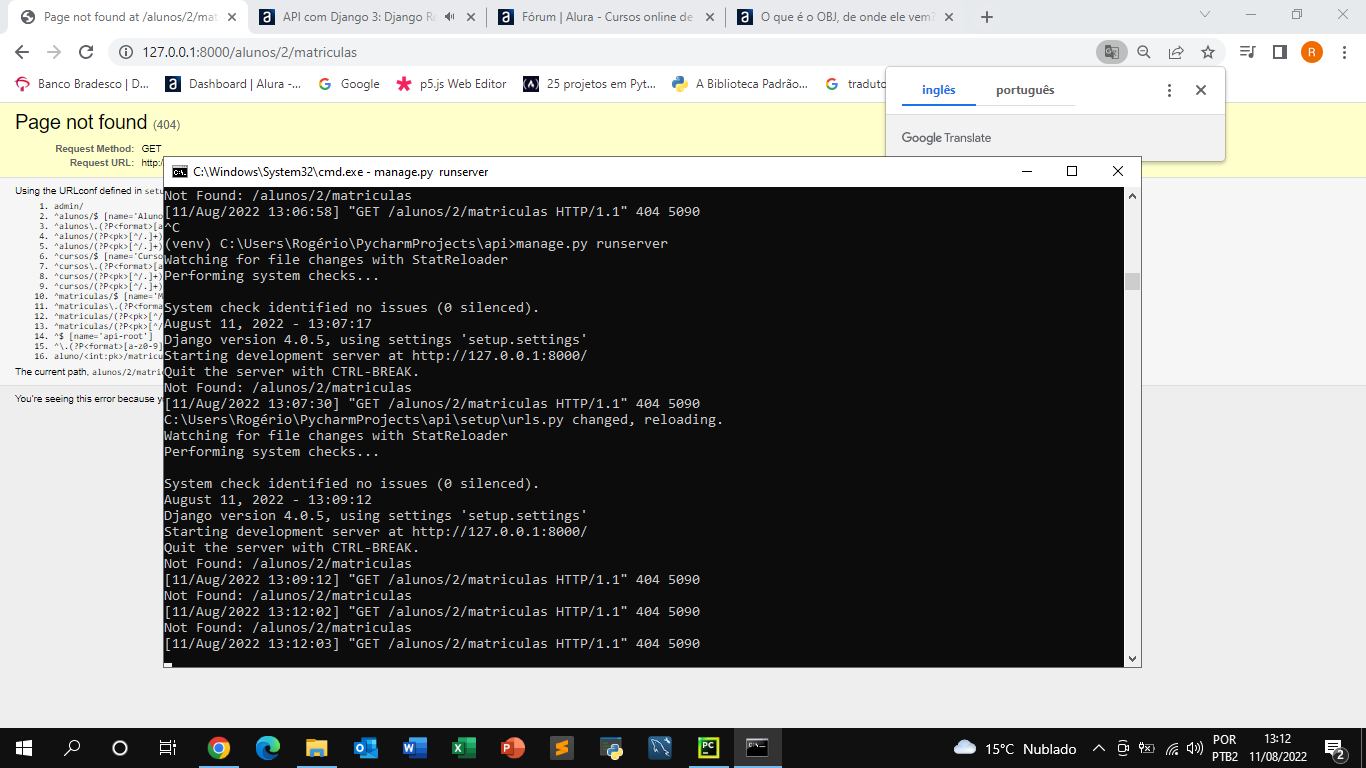Open the media controls icon in Chrome toolbar
1366x768 pixels.
pos(1247,52)
